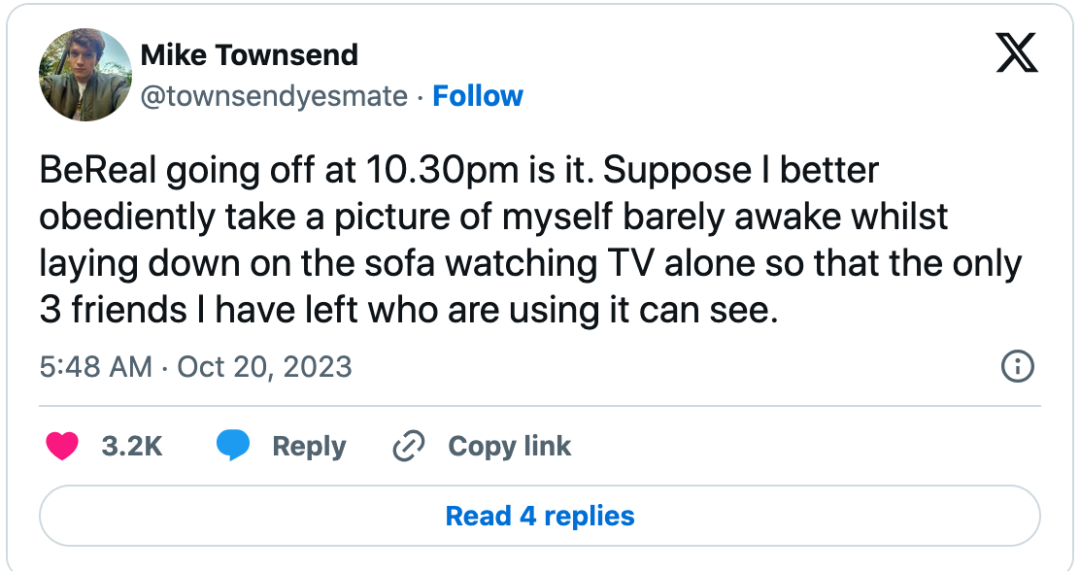Image resolution: width=1080 pixels, height=571 pixels.
Task: Follow Mike Townsend
Action: point(478,96)
